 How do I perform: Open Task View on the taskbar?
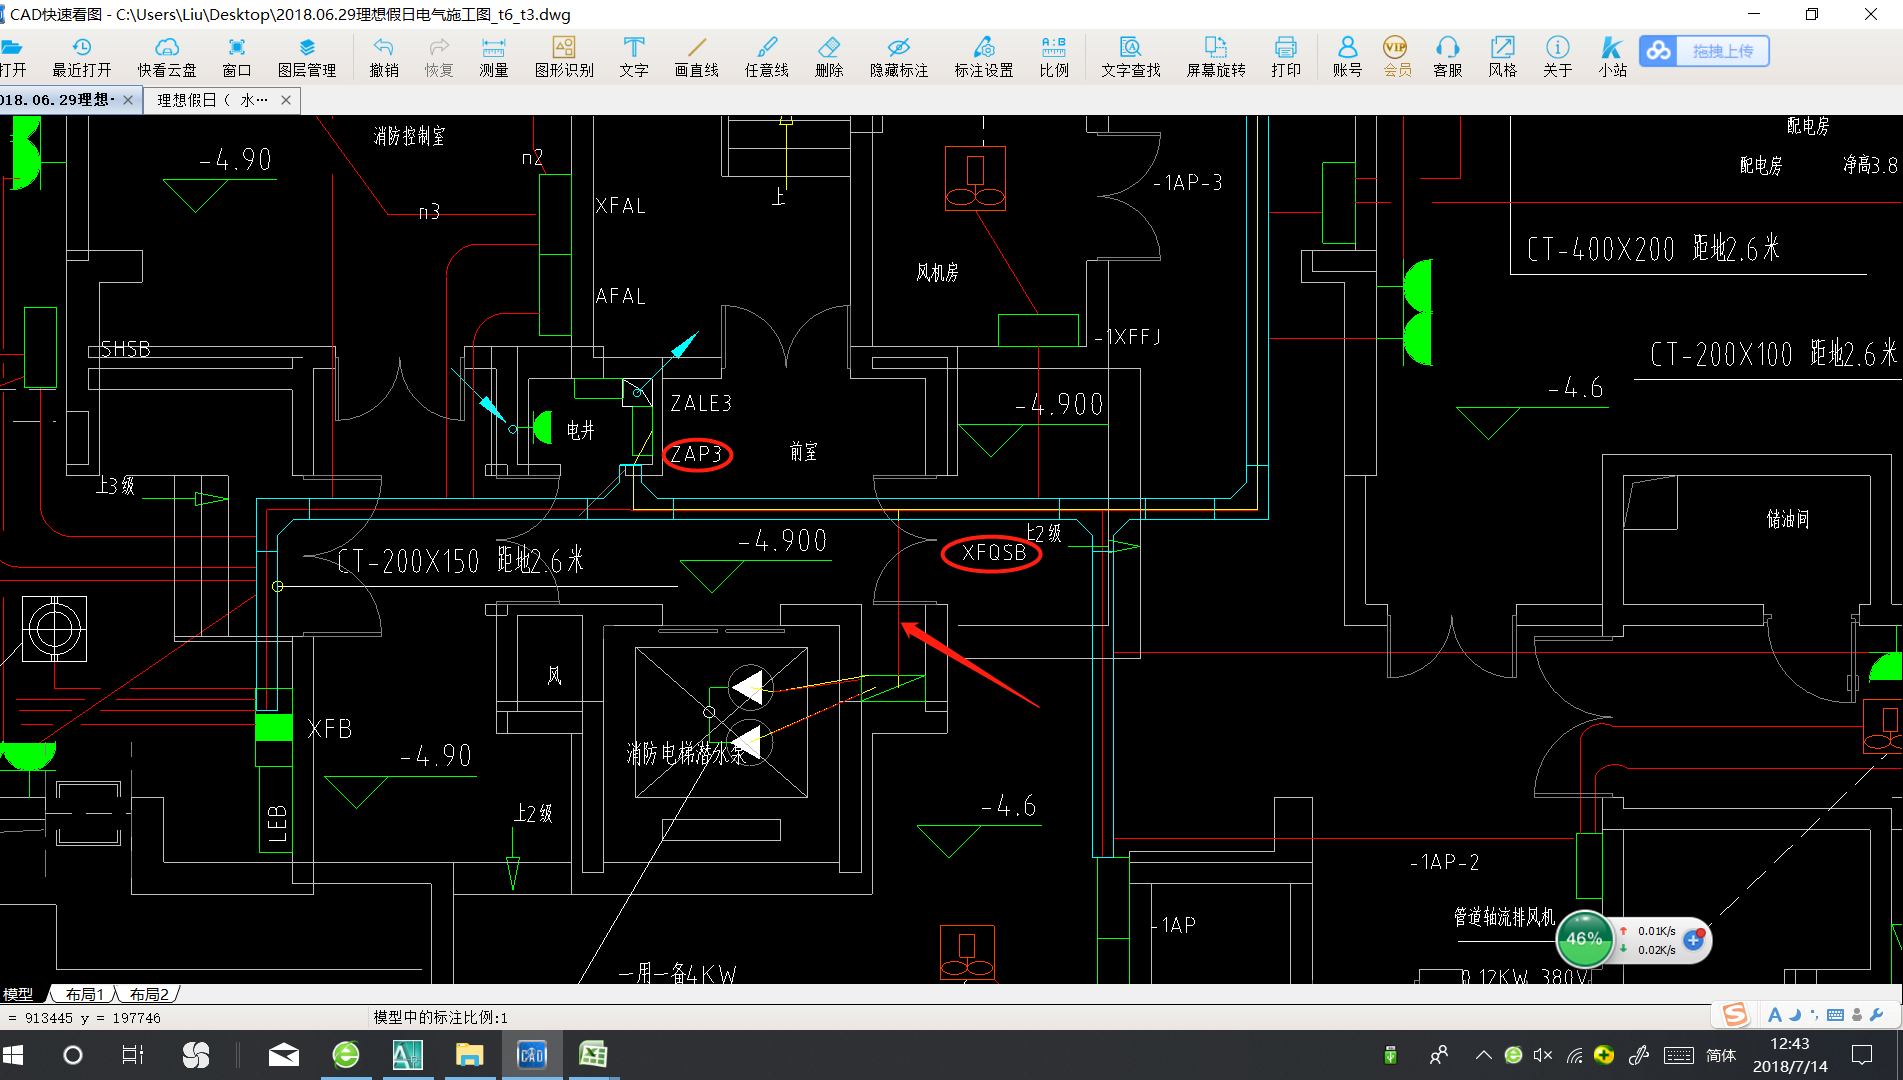tap(133, 1055)
